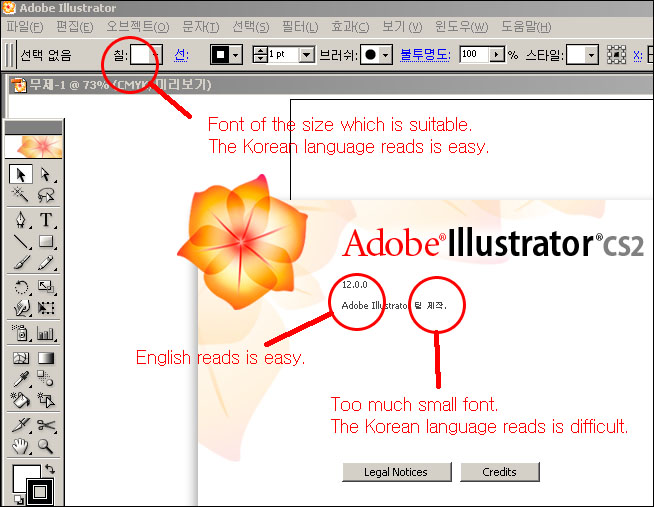654x507 pixels.
Task: Open the 편집 (Edit) menu
Action: coord(75,27)
